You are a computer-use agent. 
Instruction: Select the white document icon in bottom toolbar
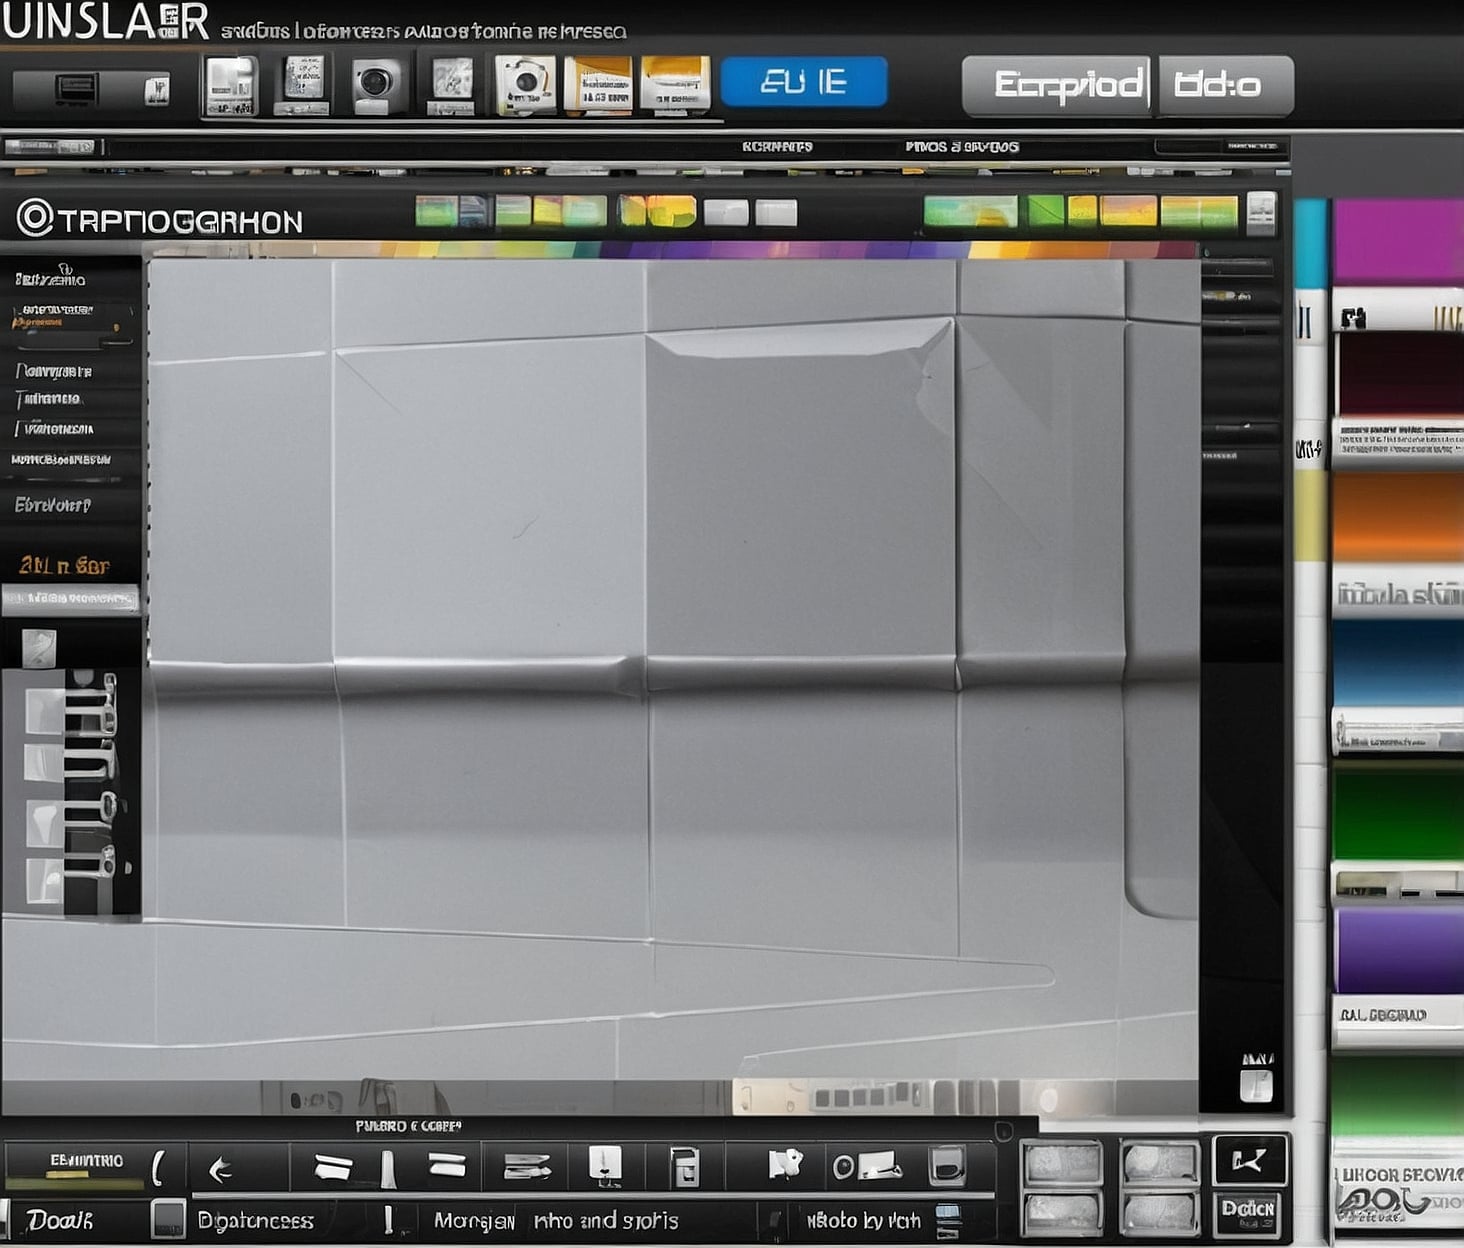tap(605, 1165)
